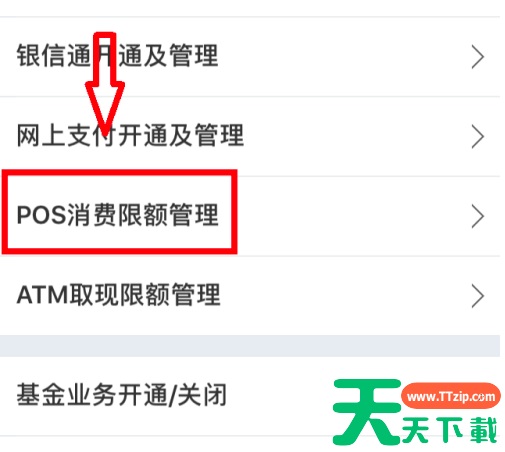Open 基金业务开通/关闭 entry
The image size is (505, 452).
click(122, 395)
